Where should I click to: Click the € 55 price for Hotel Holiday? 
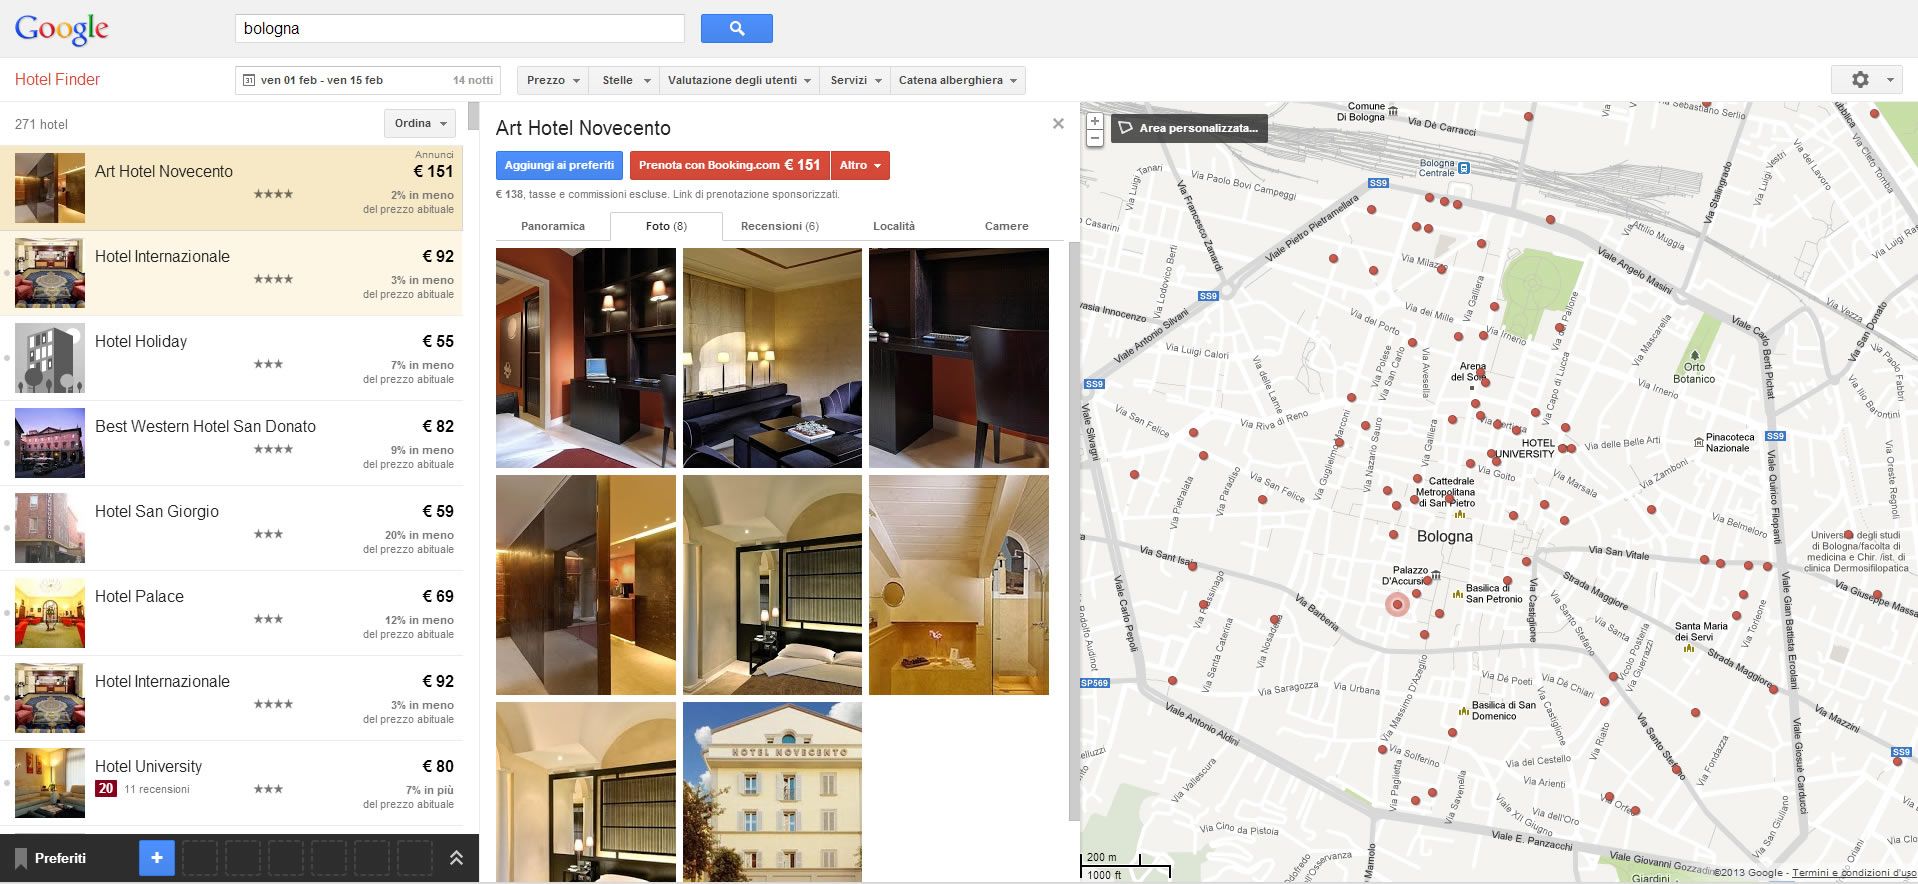pyautogui.click(x=438, y=341)
